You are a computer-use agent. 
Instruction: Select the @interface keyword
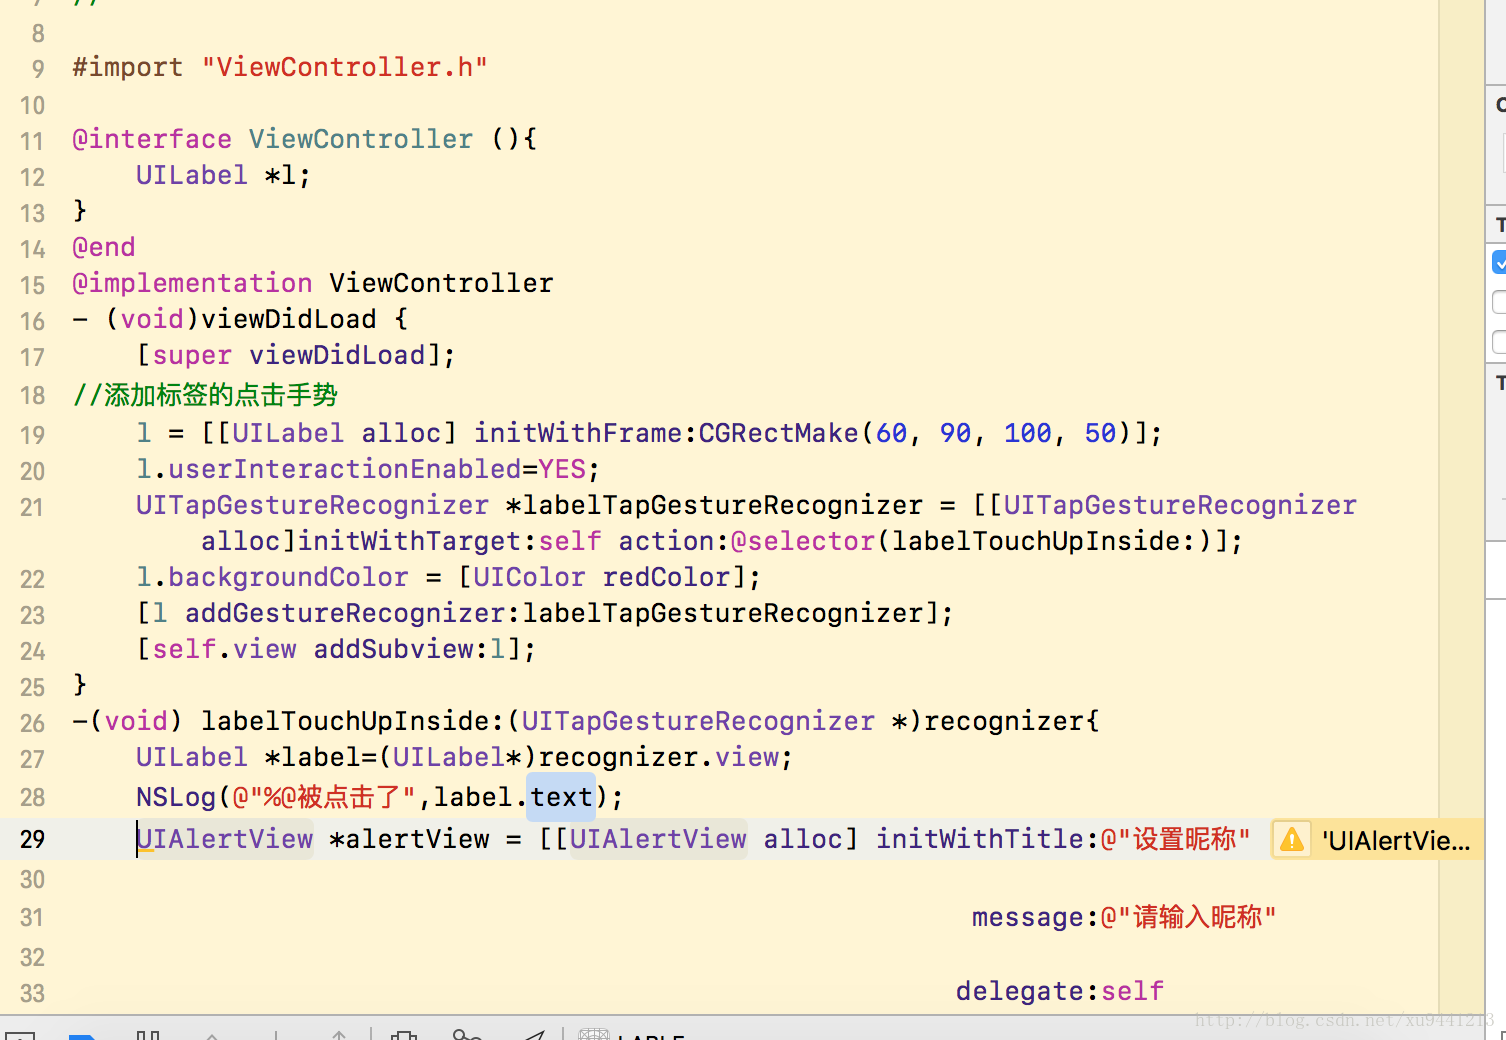click(x=152, y=139)
